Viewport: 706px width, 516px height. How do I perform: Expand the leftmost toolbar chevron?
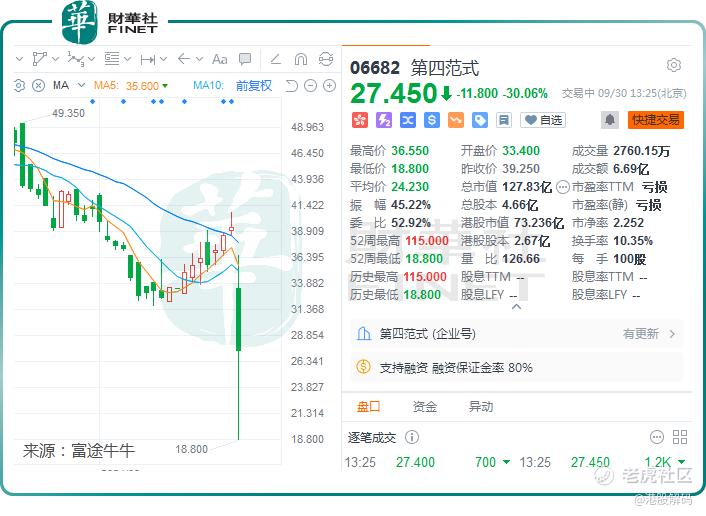19,59
